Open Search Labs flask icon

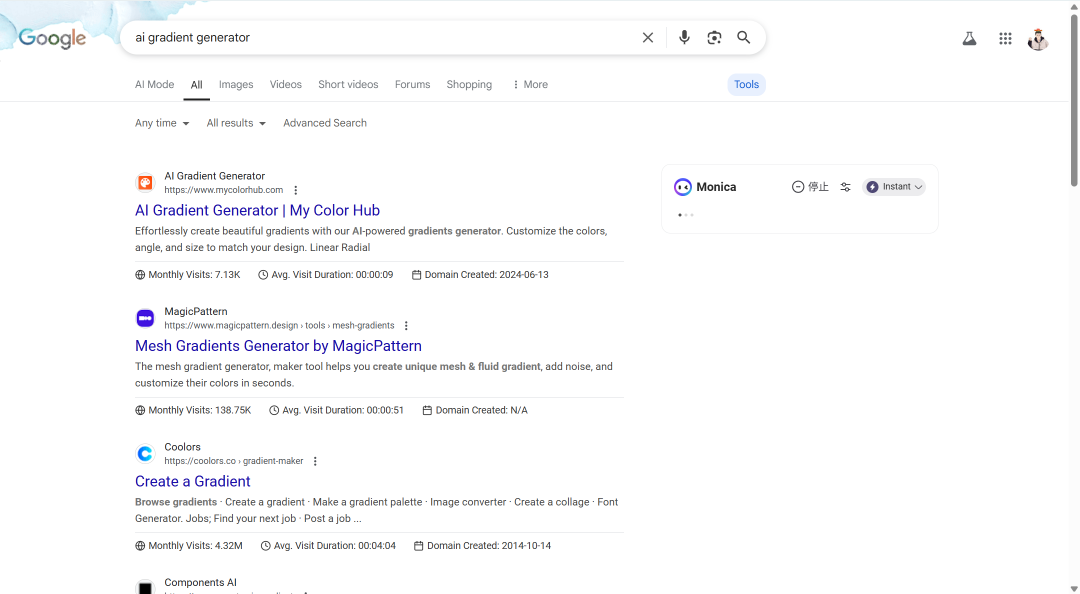click(x=969, y=39)
